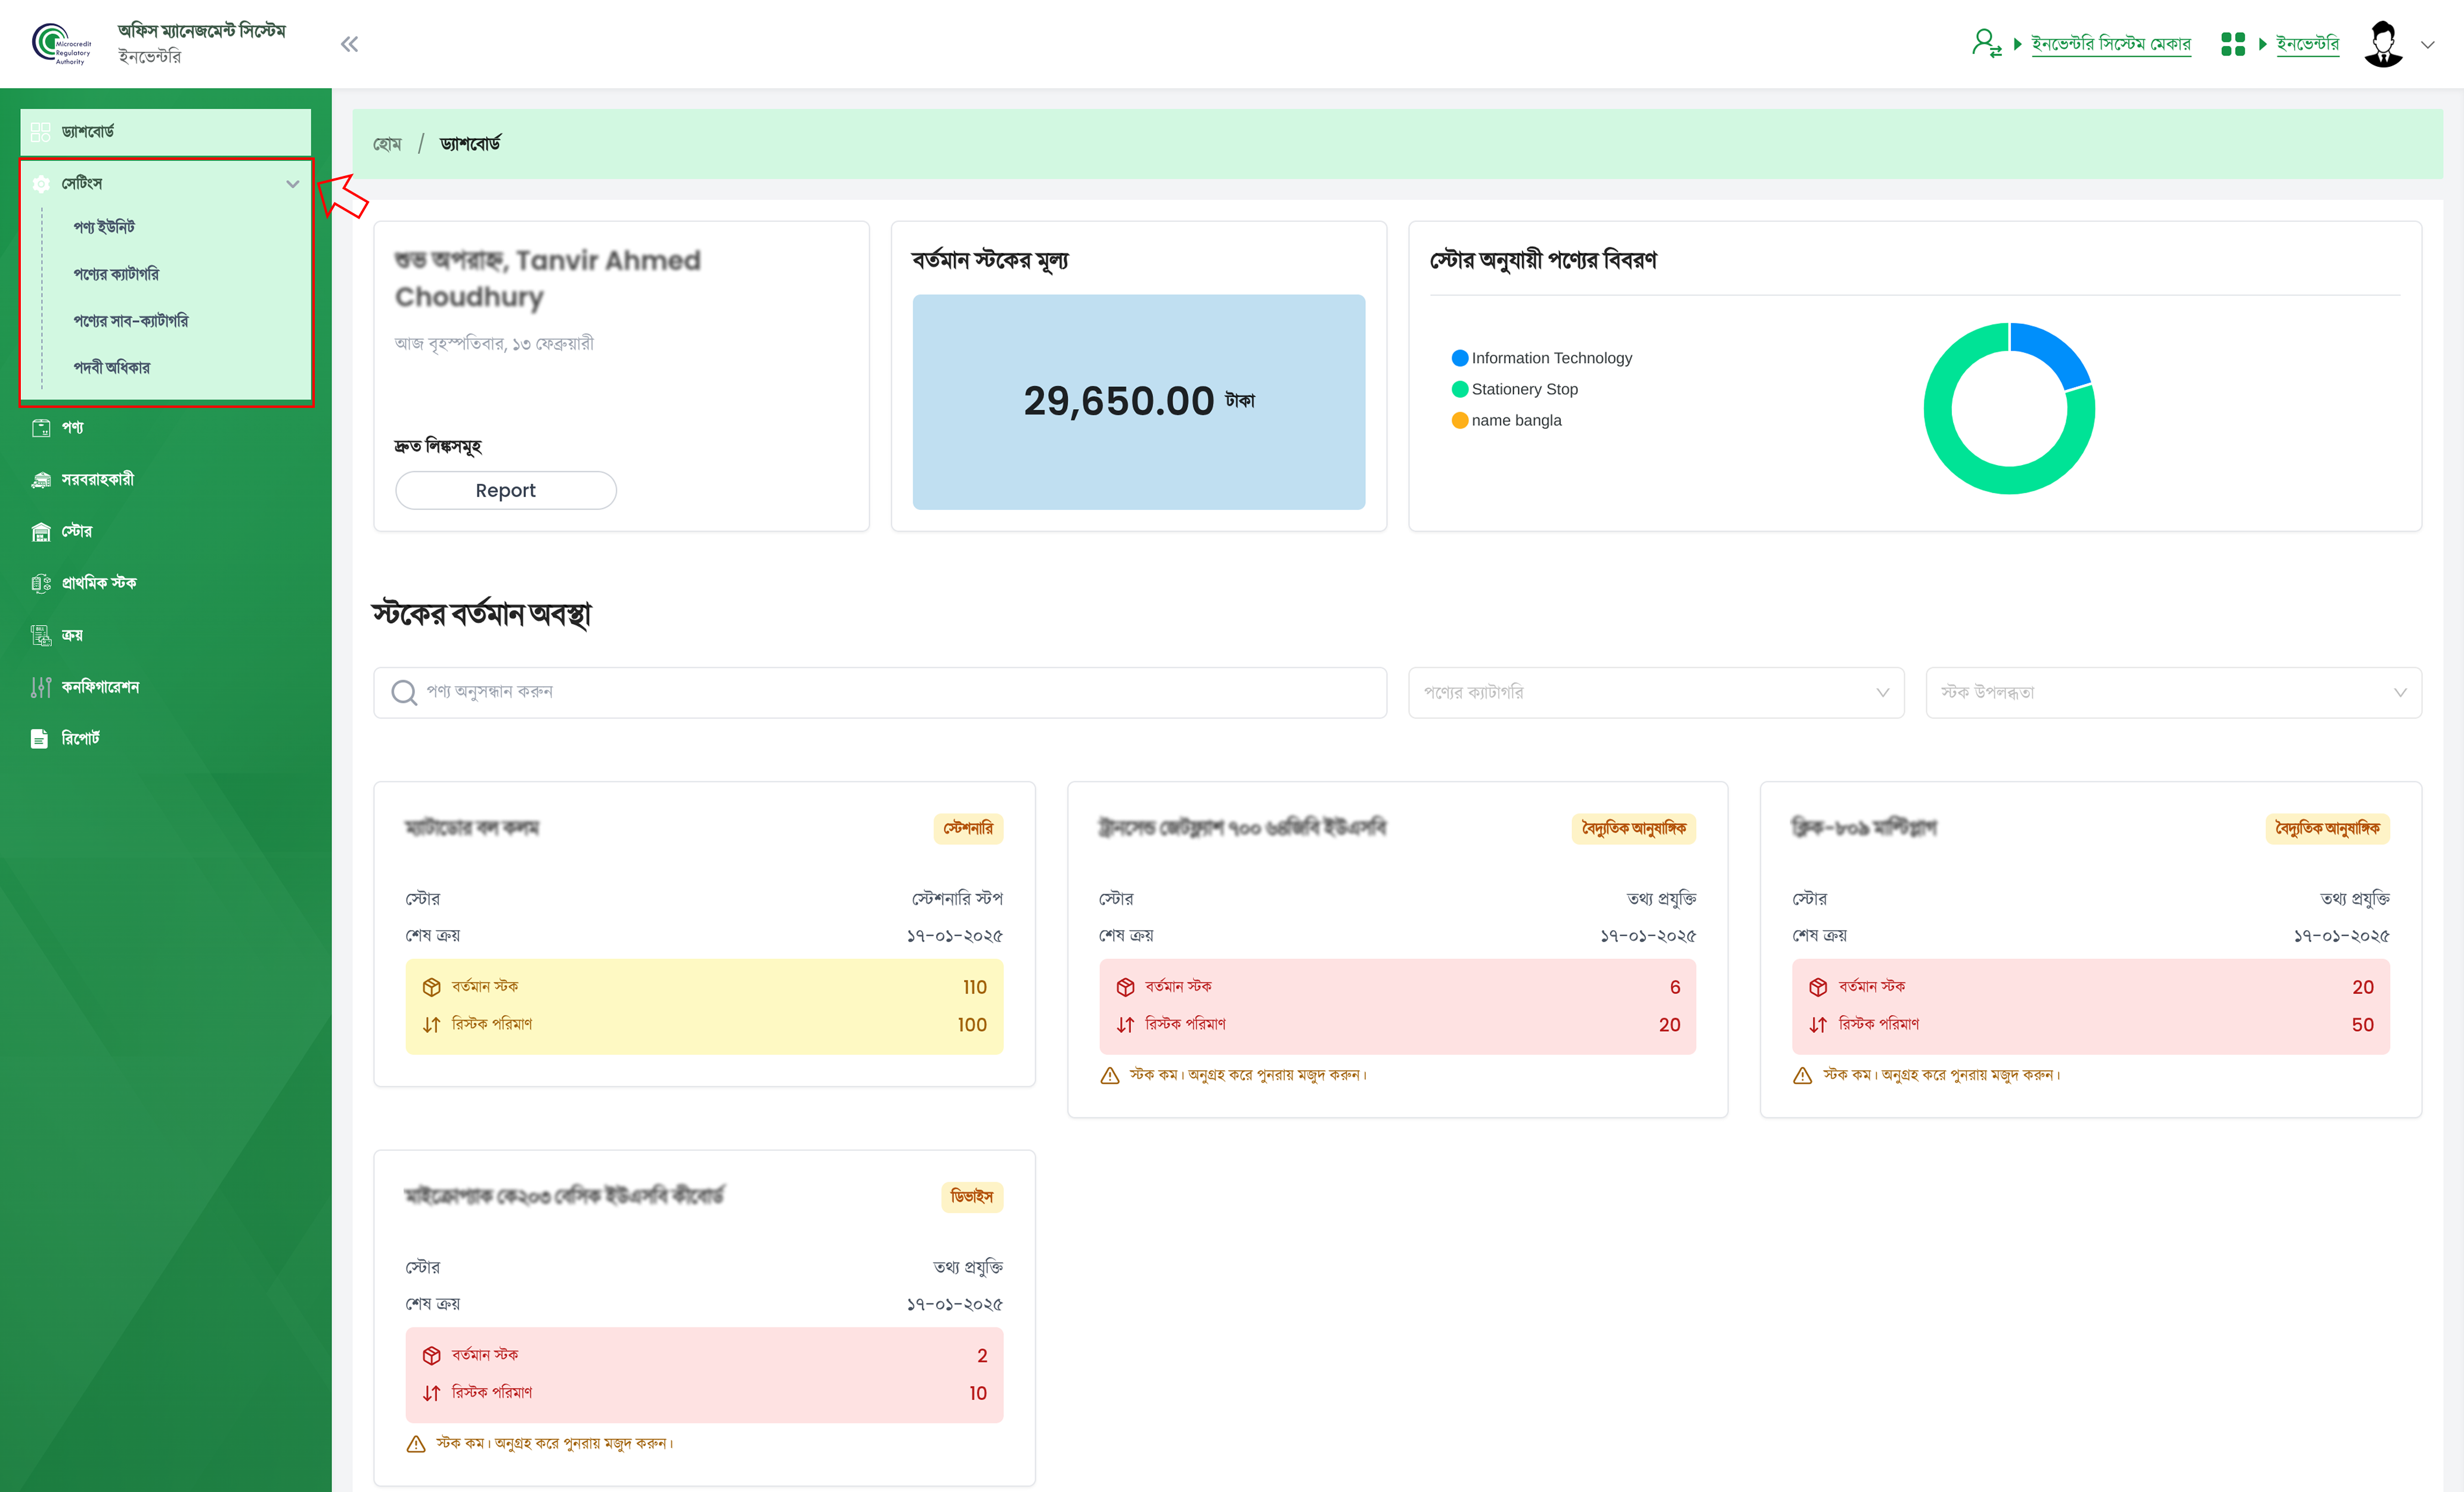The width and height of the screenshot is (2464, 1492).
Task: Click the stock box icon showing 2
Action: point(431,1356)
